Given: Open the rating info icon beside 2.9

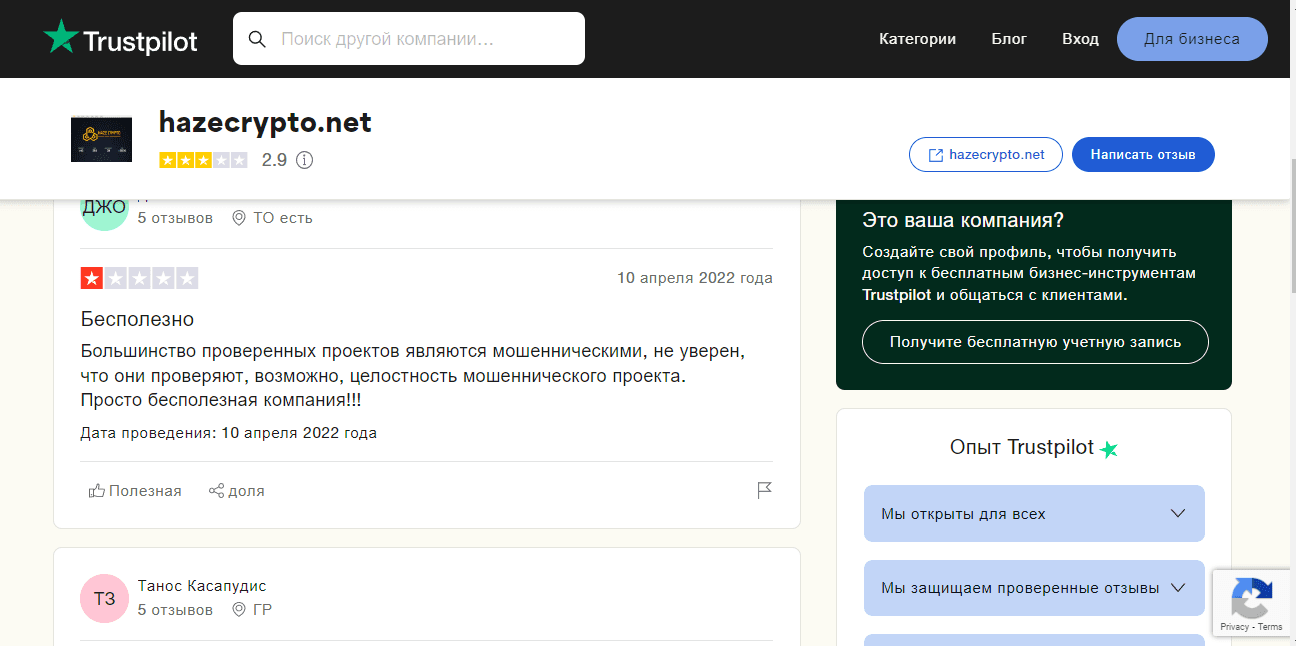Looking at the screenshot, I should tap(305, 160).
